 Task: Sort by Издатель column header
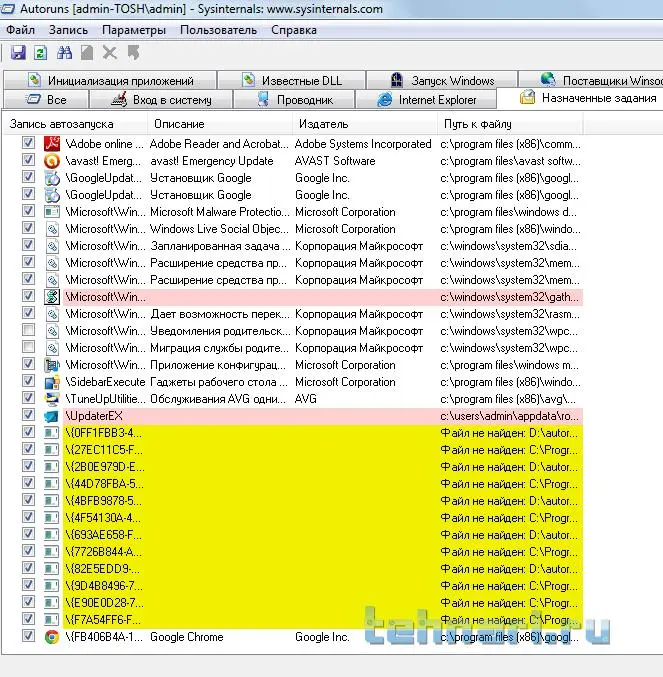(365, 124)
